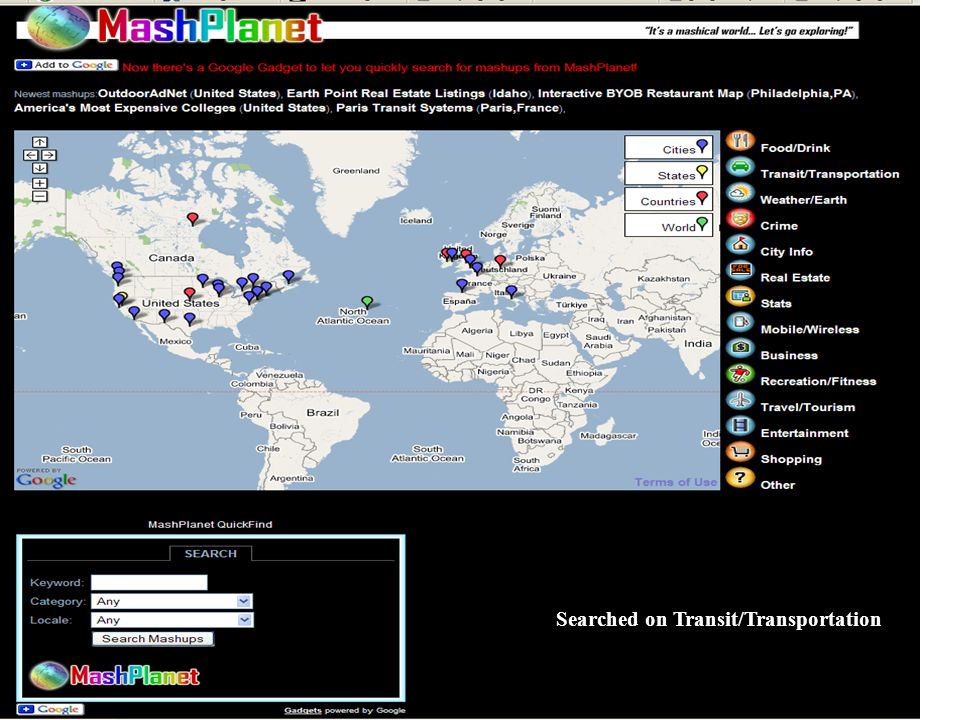Image resolution: width=960 pixels, height=720 pixels.
Task: Open the Travel/Tourism airplane icon
Action: 740,400
